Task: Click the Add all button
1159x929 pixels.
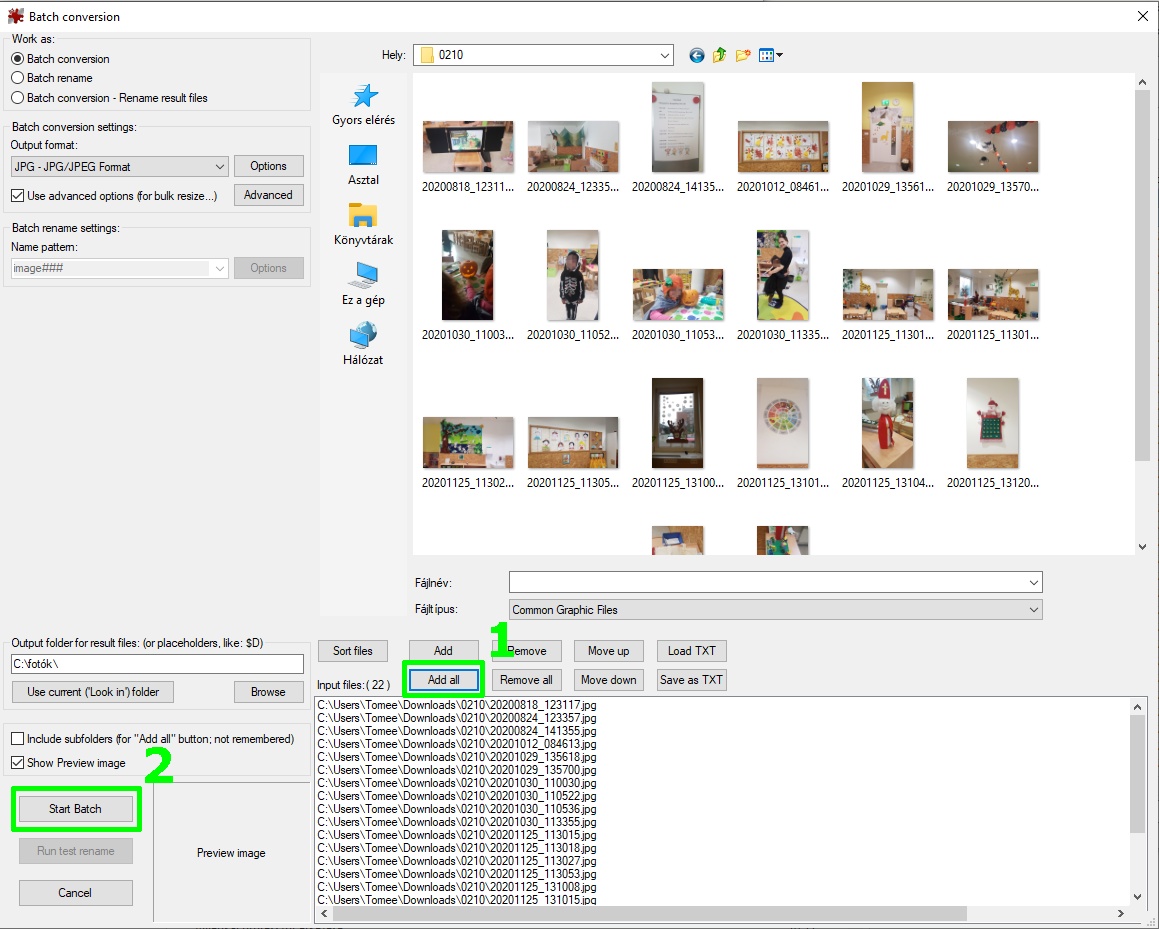Action: pyautogui.click(x=443, y=680)
